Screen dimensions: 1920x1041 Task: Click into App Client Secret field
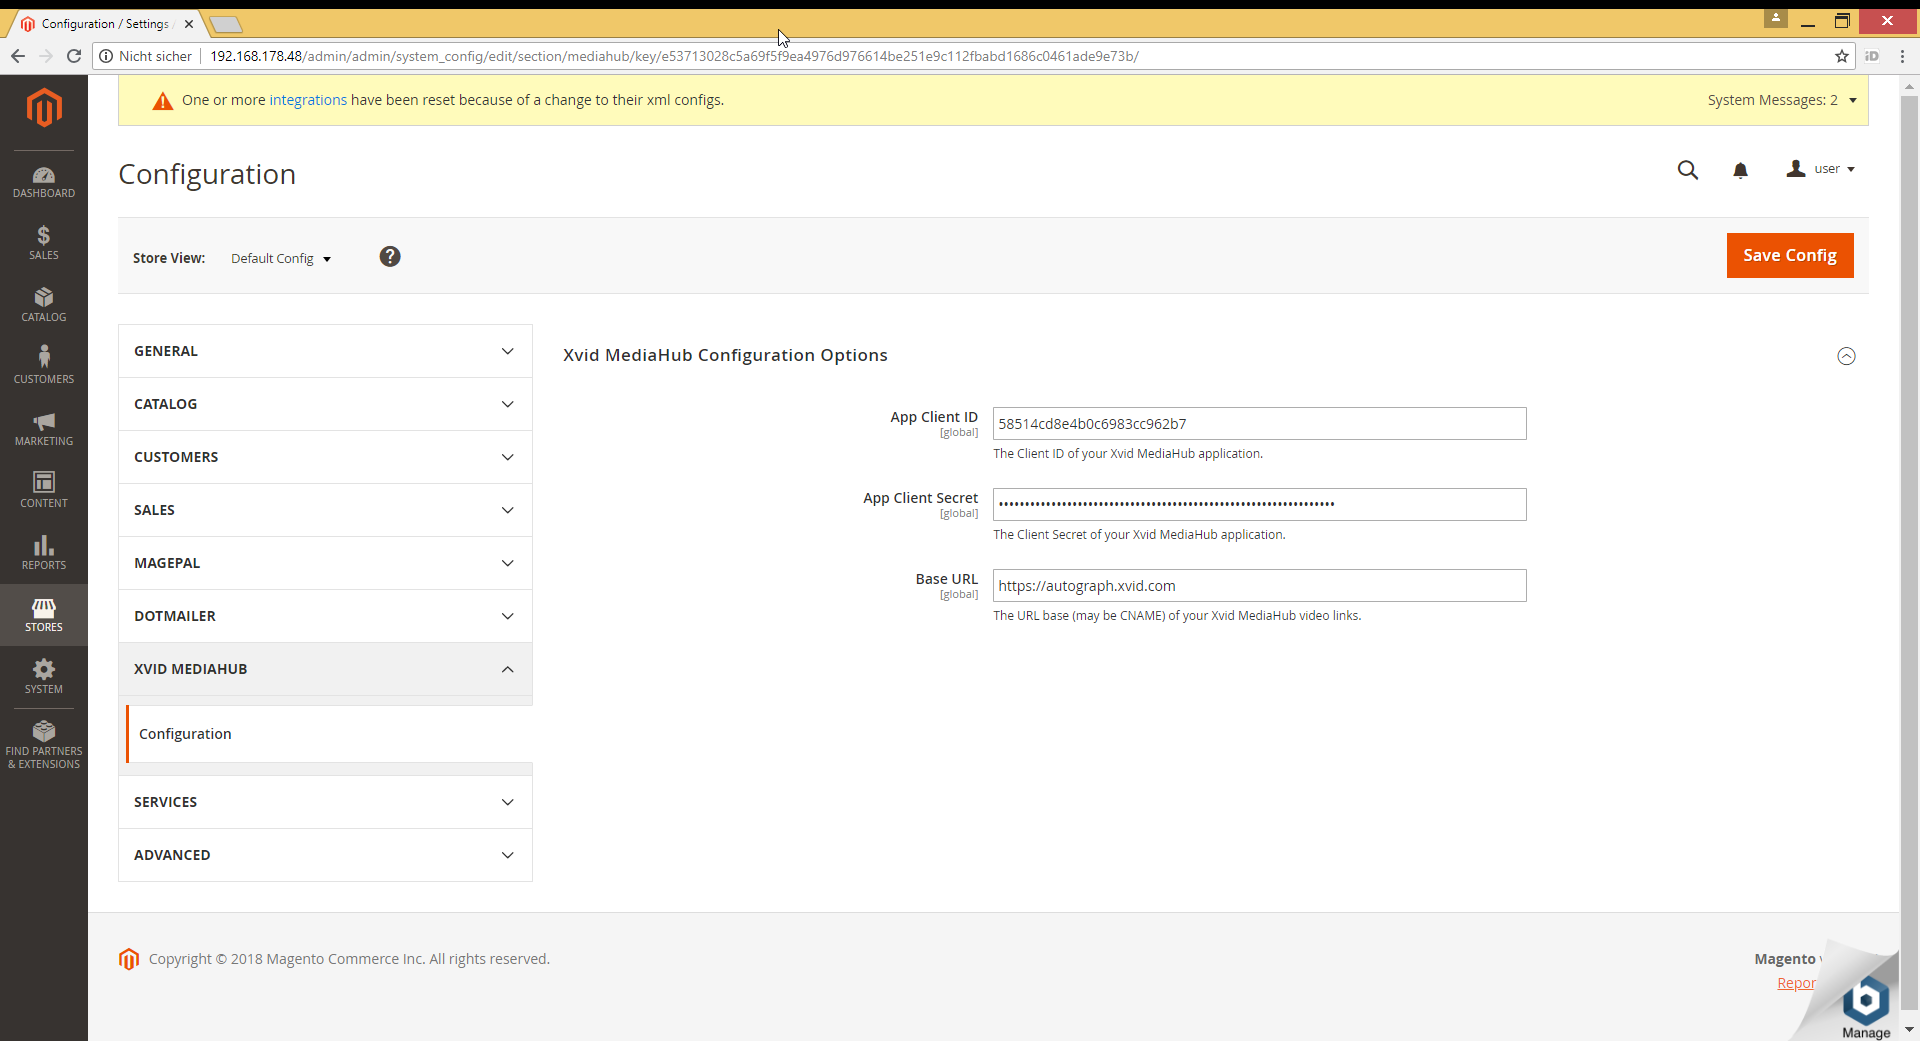coord(1259,505)
